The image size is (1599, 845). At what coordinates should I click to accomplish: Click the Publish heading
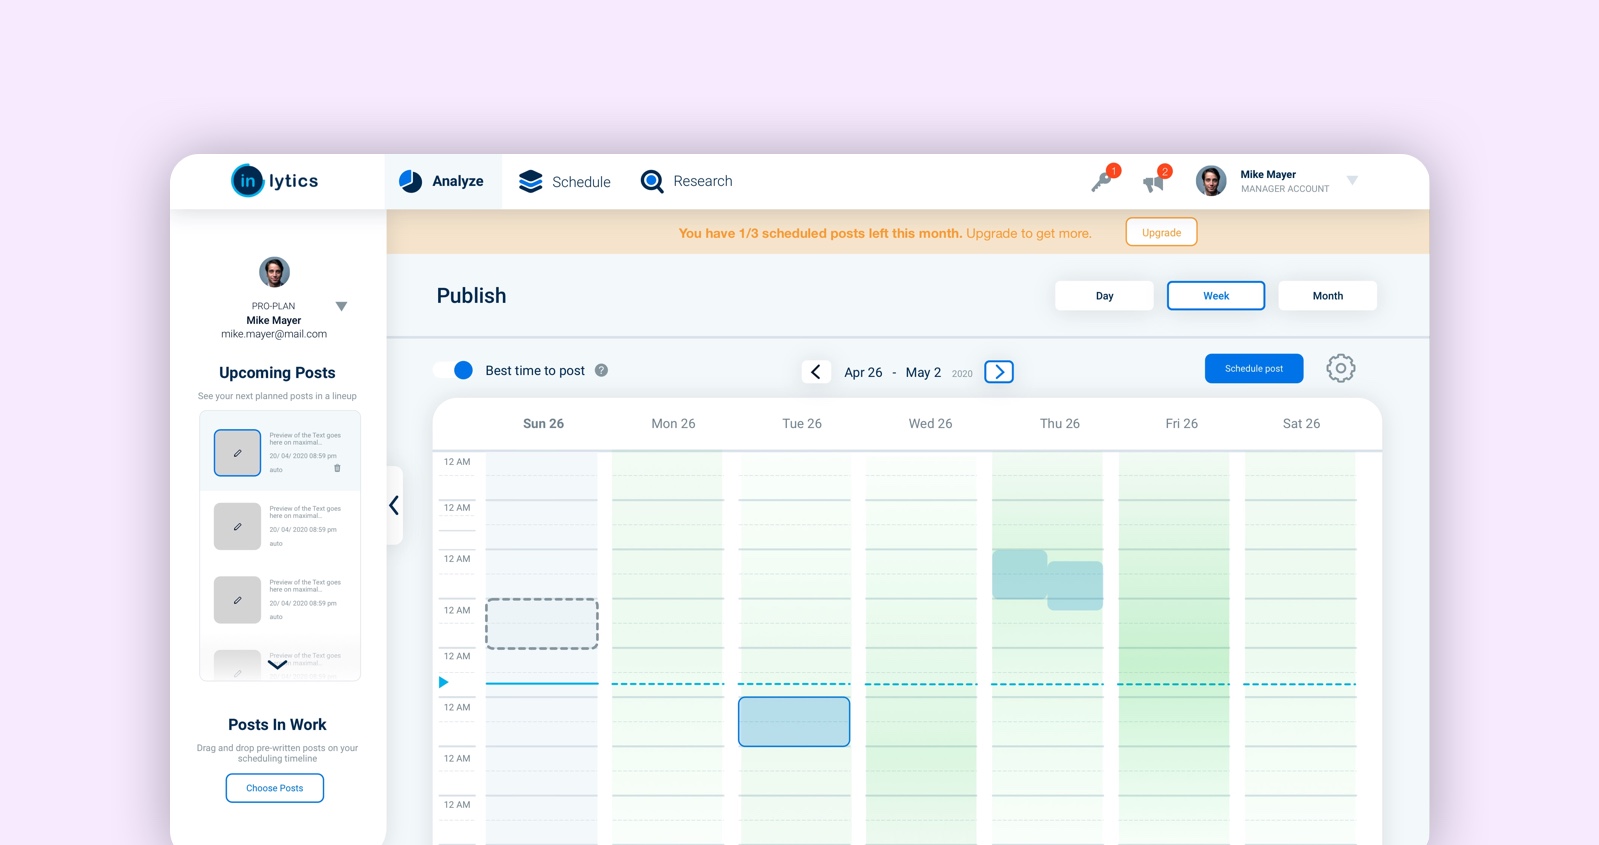[x=471, y=296]
